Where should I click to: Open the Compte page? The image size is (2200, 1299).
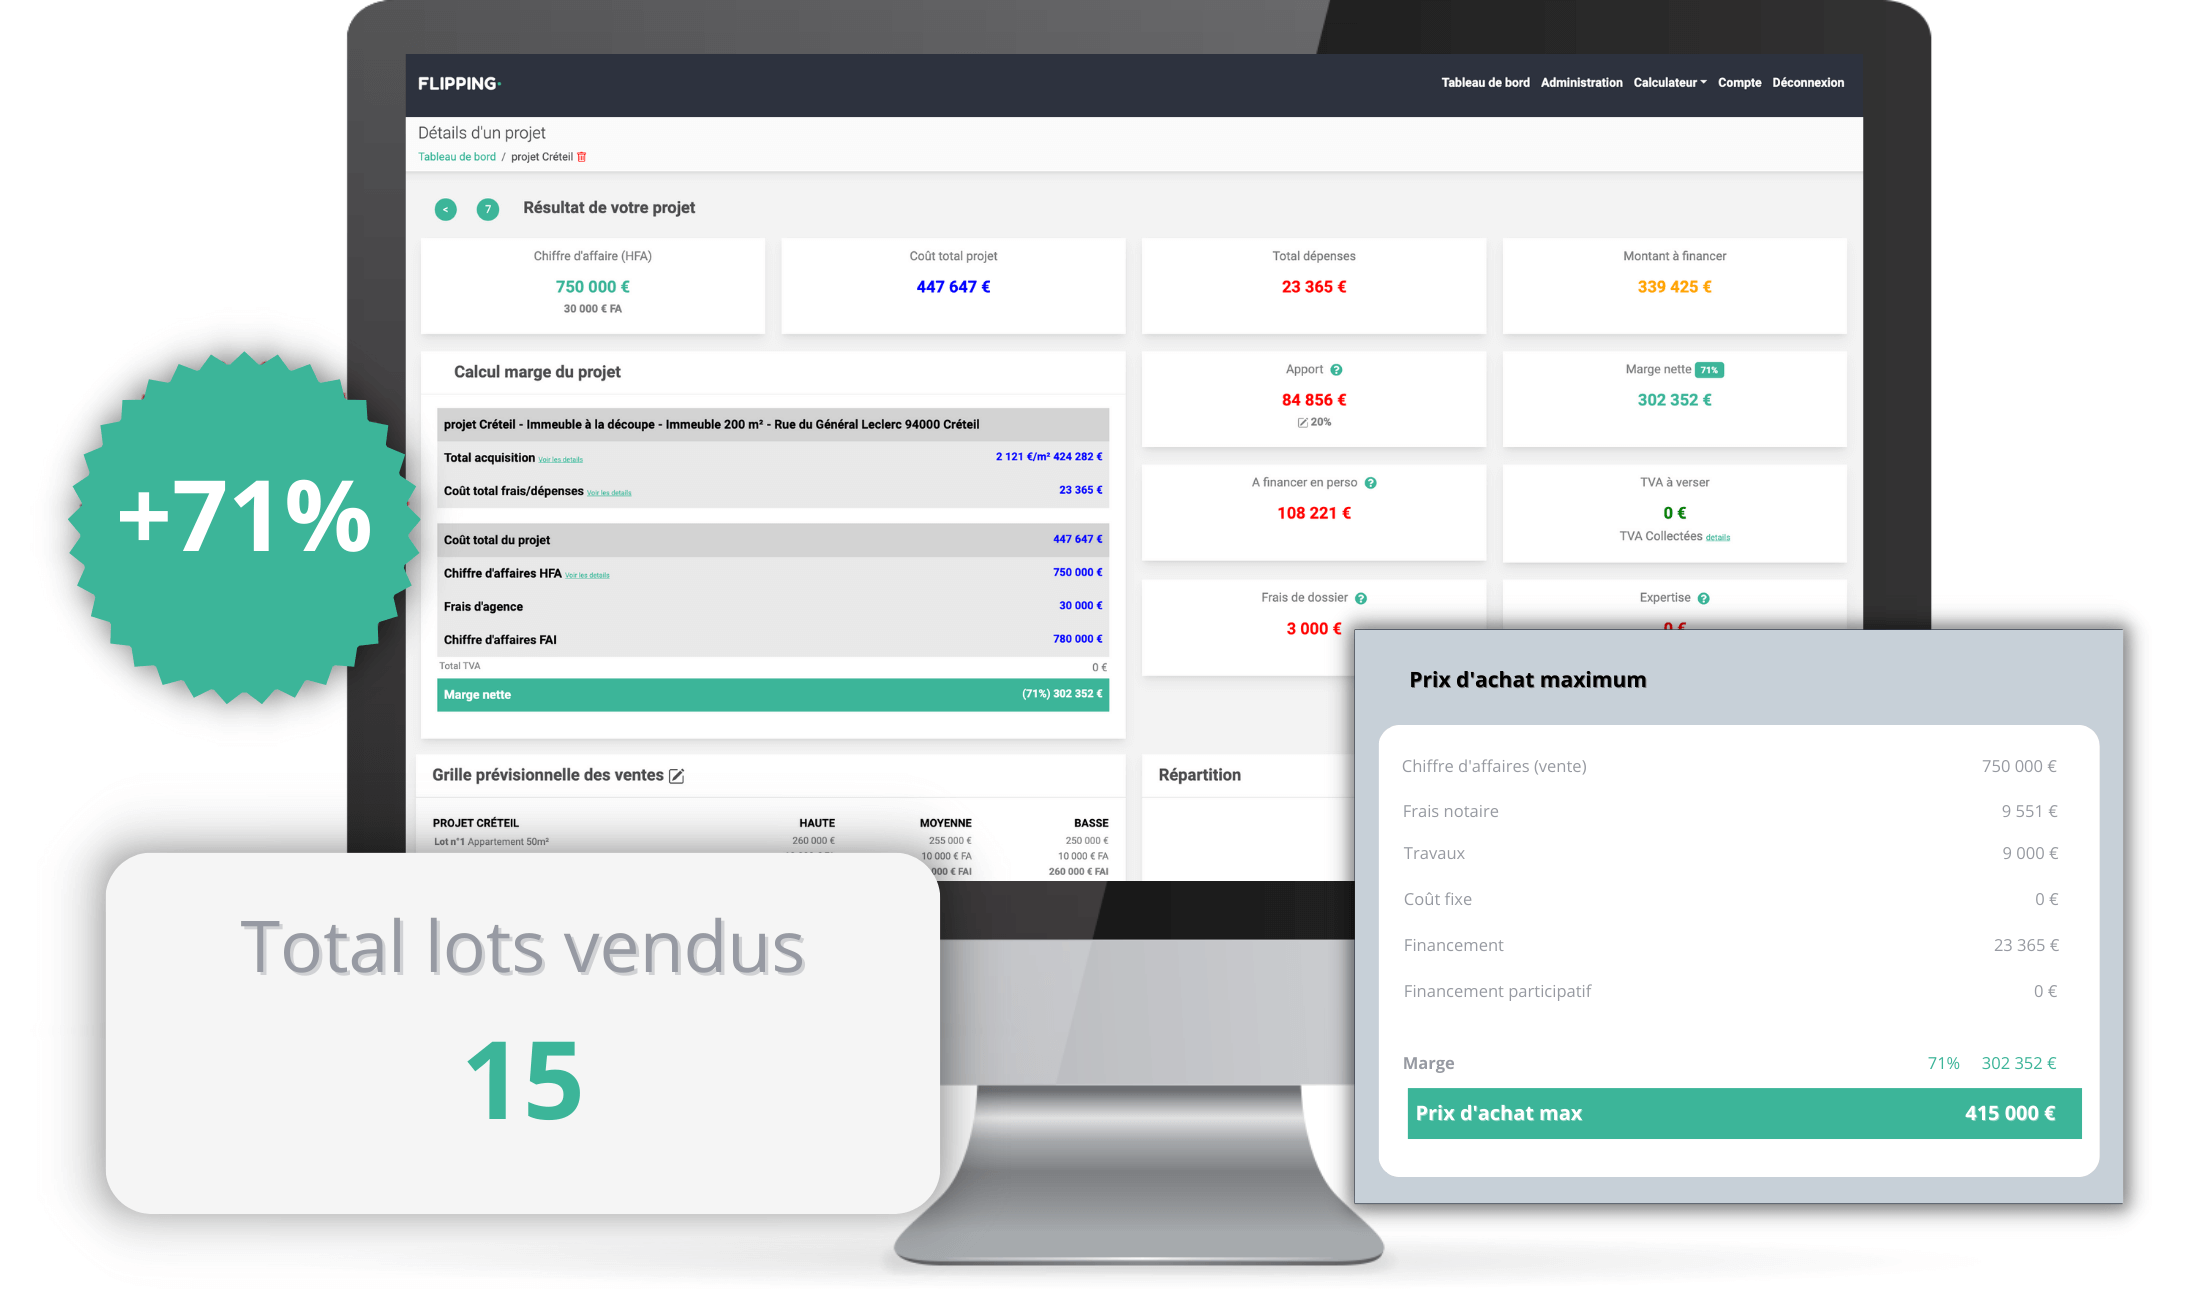tap(1739, 83)
